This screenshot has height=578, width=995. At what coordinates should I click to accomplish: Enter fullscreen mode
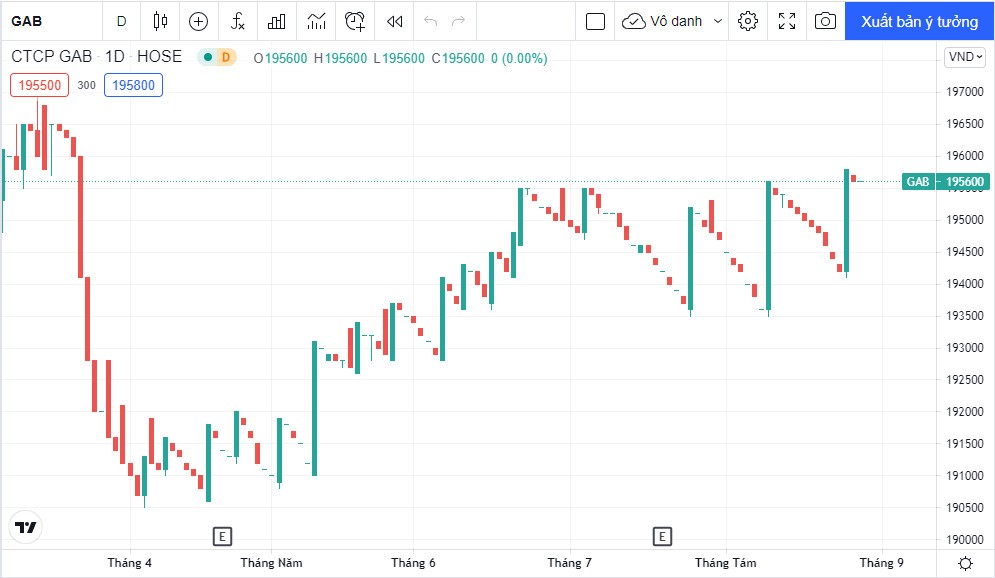[787, 21]
